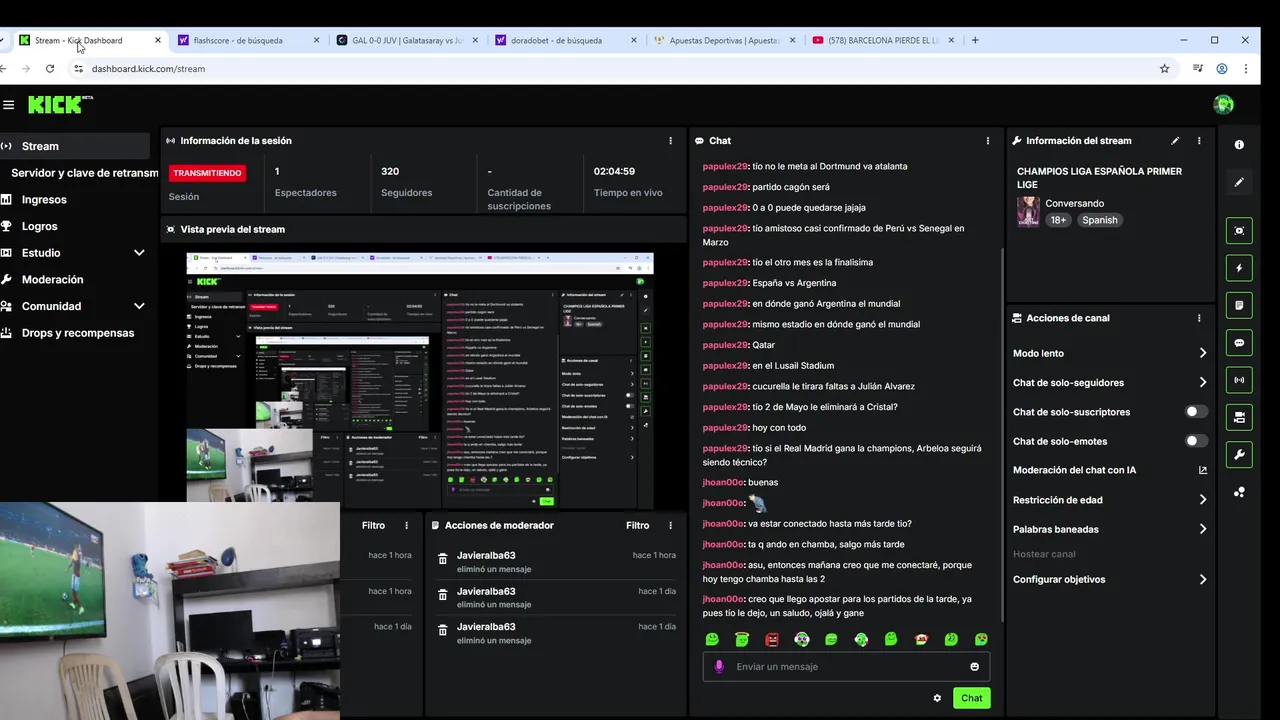Send message with the green Chat button

click(x=971, y=698)
